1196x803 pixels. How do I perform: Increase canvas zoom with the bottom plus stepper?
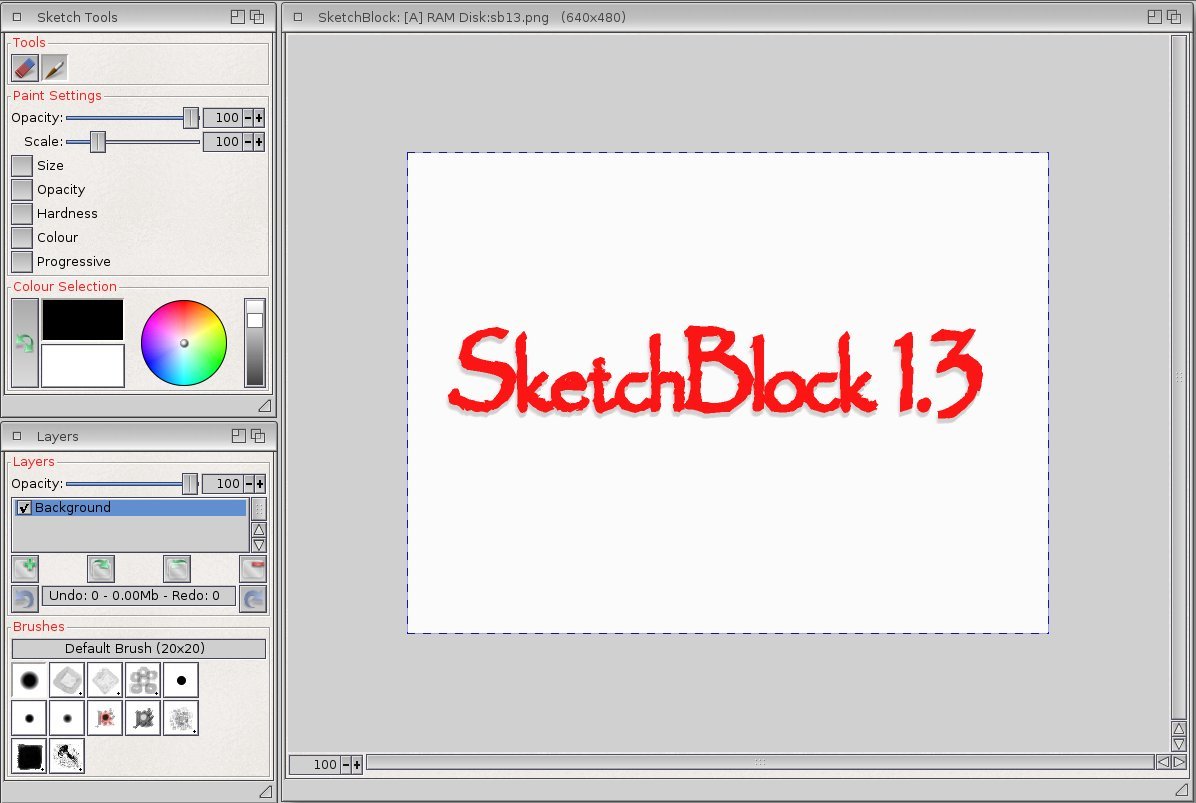(x=356, y=765)
